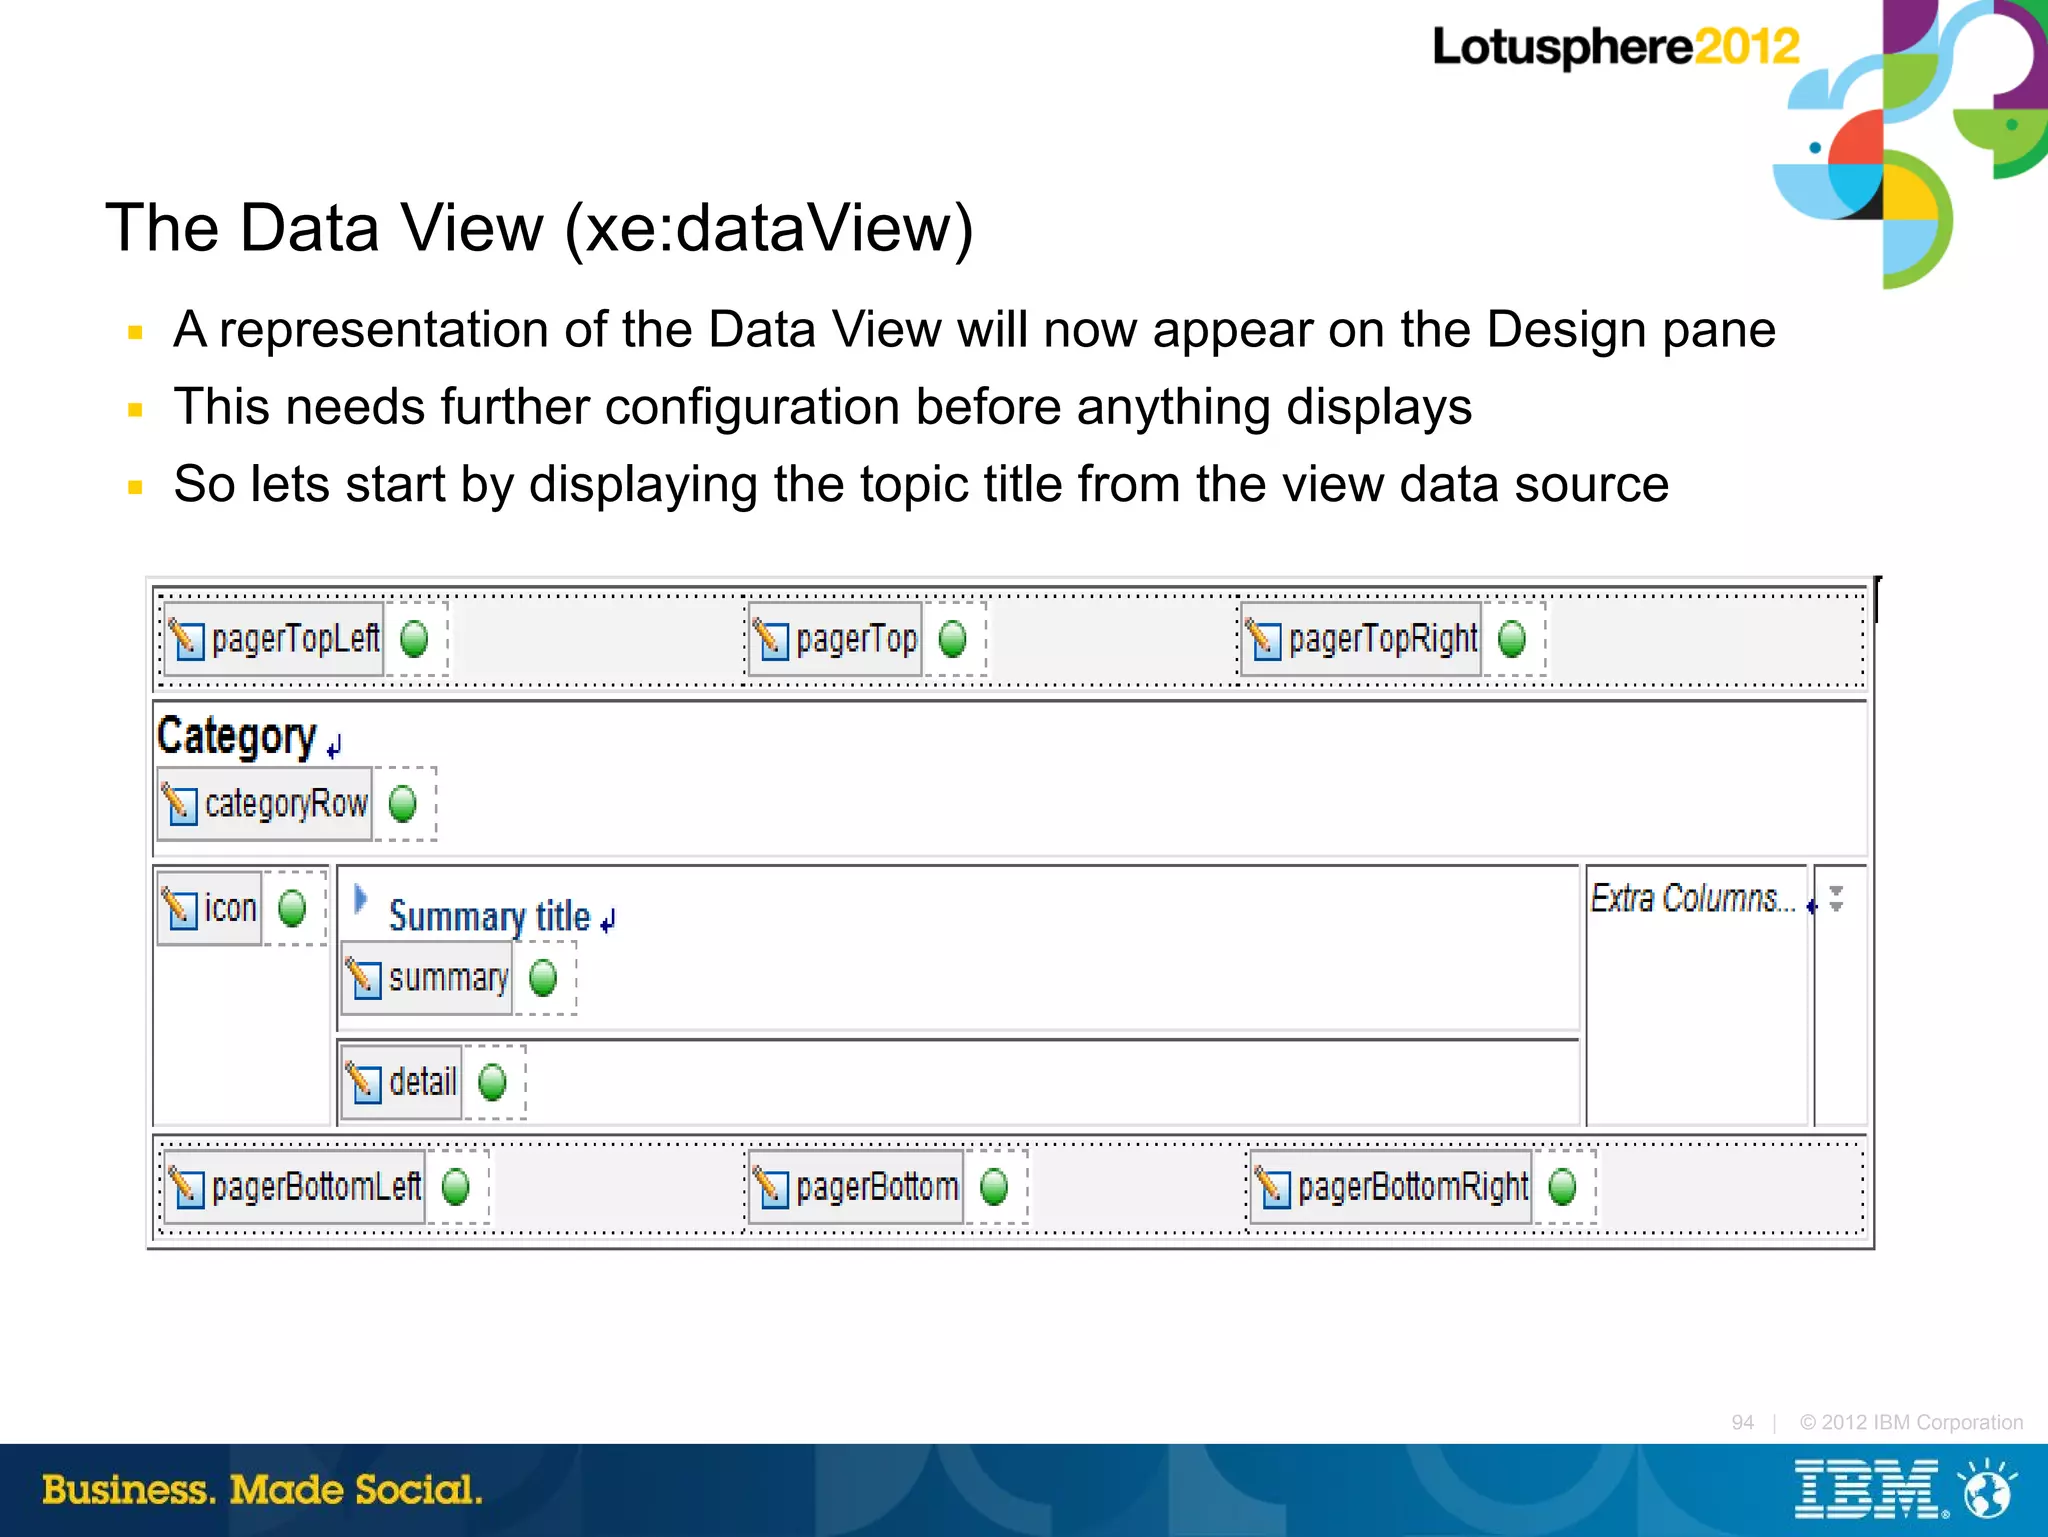Click the Extra Columns... text
Viewport: 2048px width, 1537px height.
(x=1693, y=898)
